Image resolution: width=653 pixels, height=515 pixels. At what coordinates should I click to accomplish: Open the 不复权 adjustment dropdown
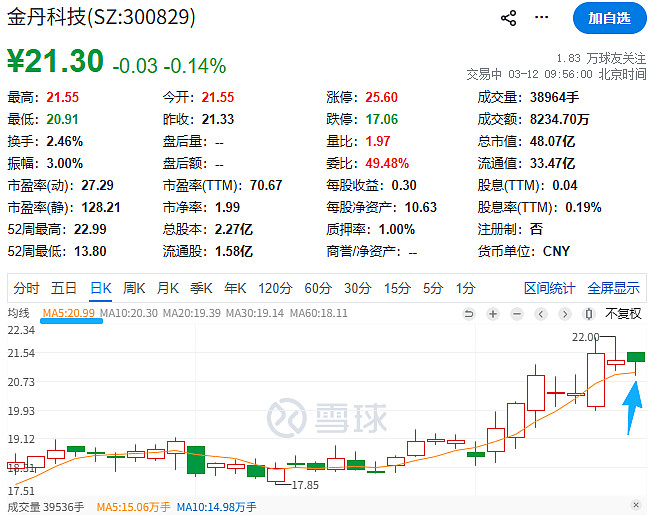[x=623, y=313]
